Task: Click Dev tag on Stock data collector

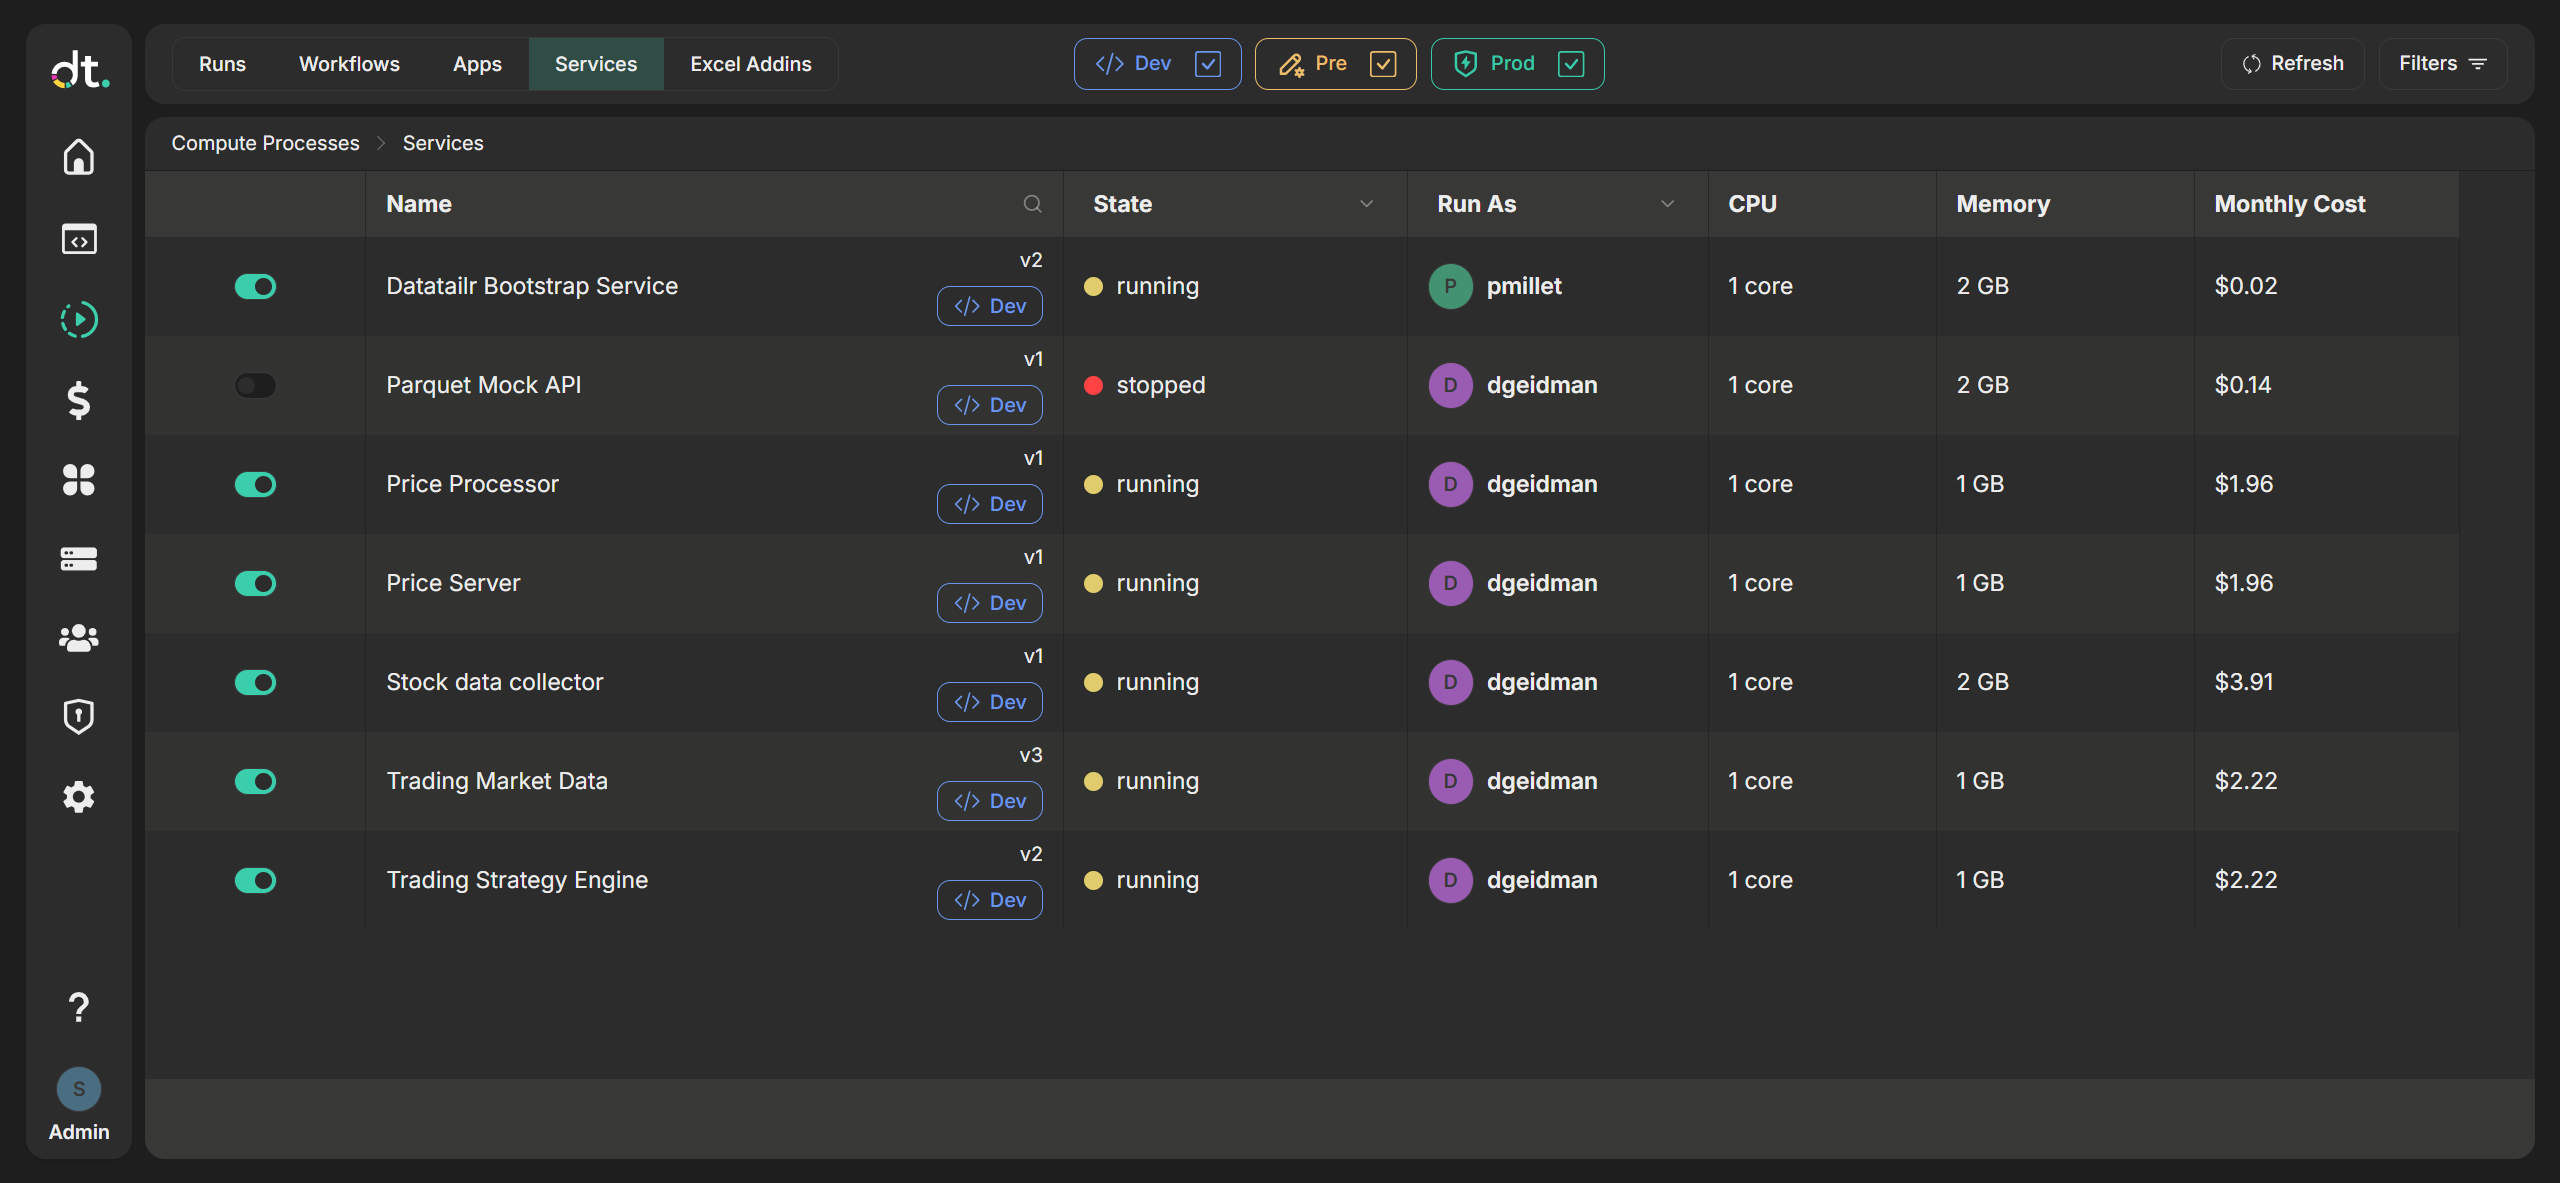Action: click(x=990, y=702)
